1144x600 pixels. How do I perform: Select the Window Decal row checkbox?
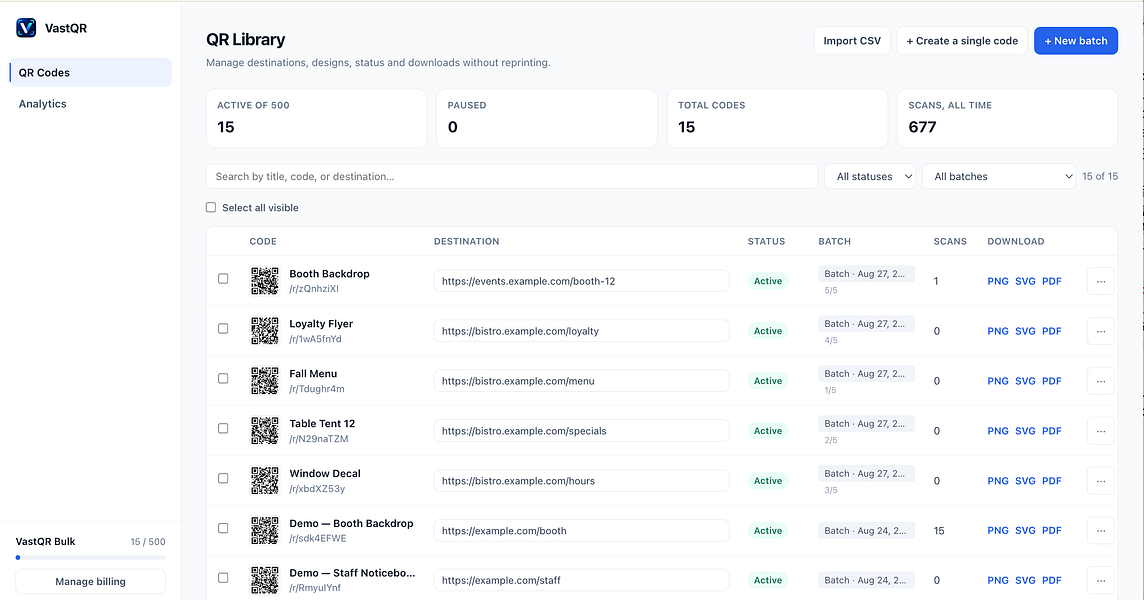(x=223, y=478)
